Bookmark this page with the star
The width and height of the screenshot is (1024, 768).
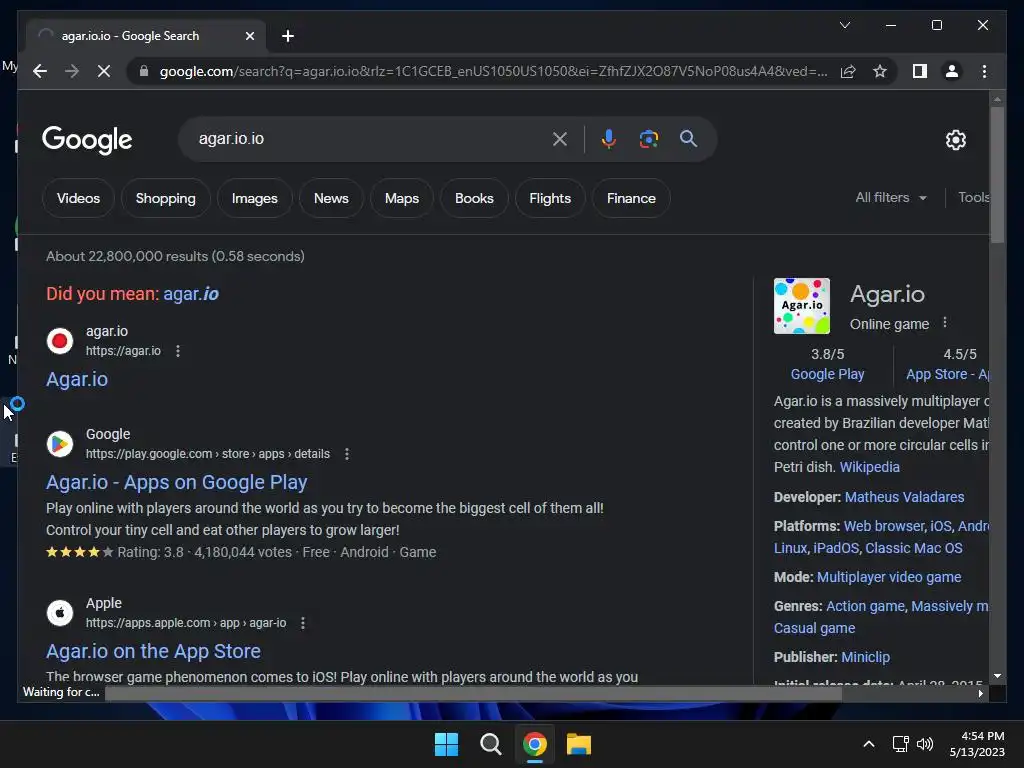(880, 71)
